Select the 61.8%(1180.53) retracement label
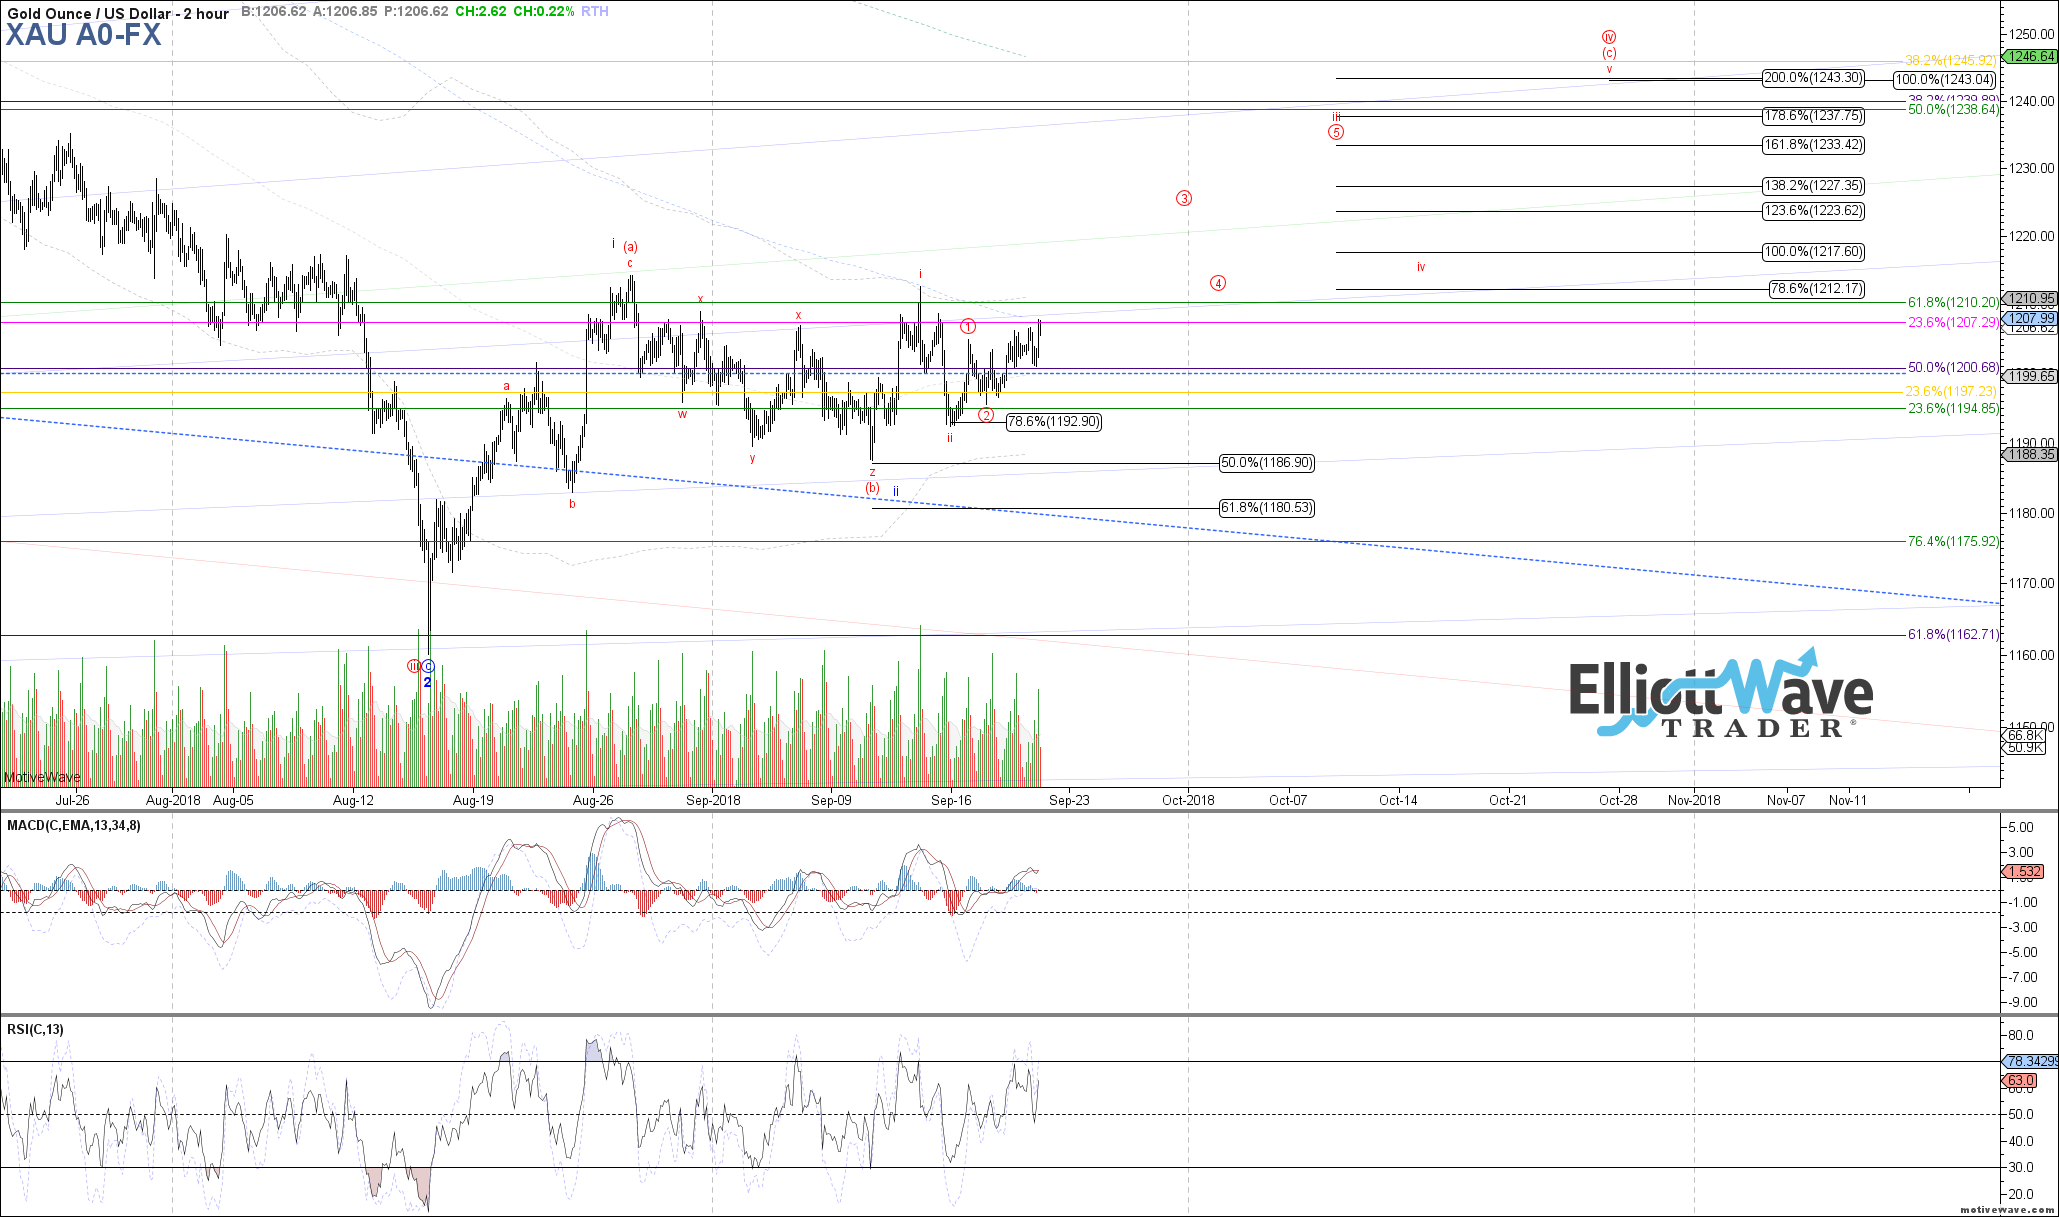This screenshot has width=2059, height=1217. (x=1267, y=508)
